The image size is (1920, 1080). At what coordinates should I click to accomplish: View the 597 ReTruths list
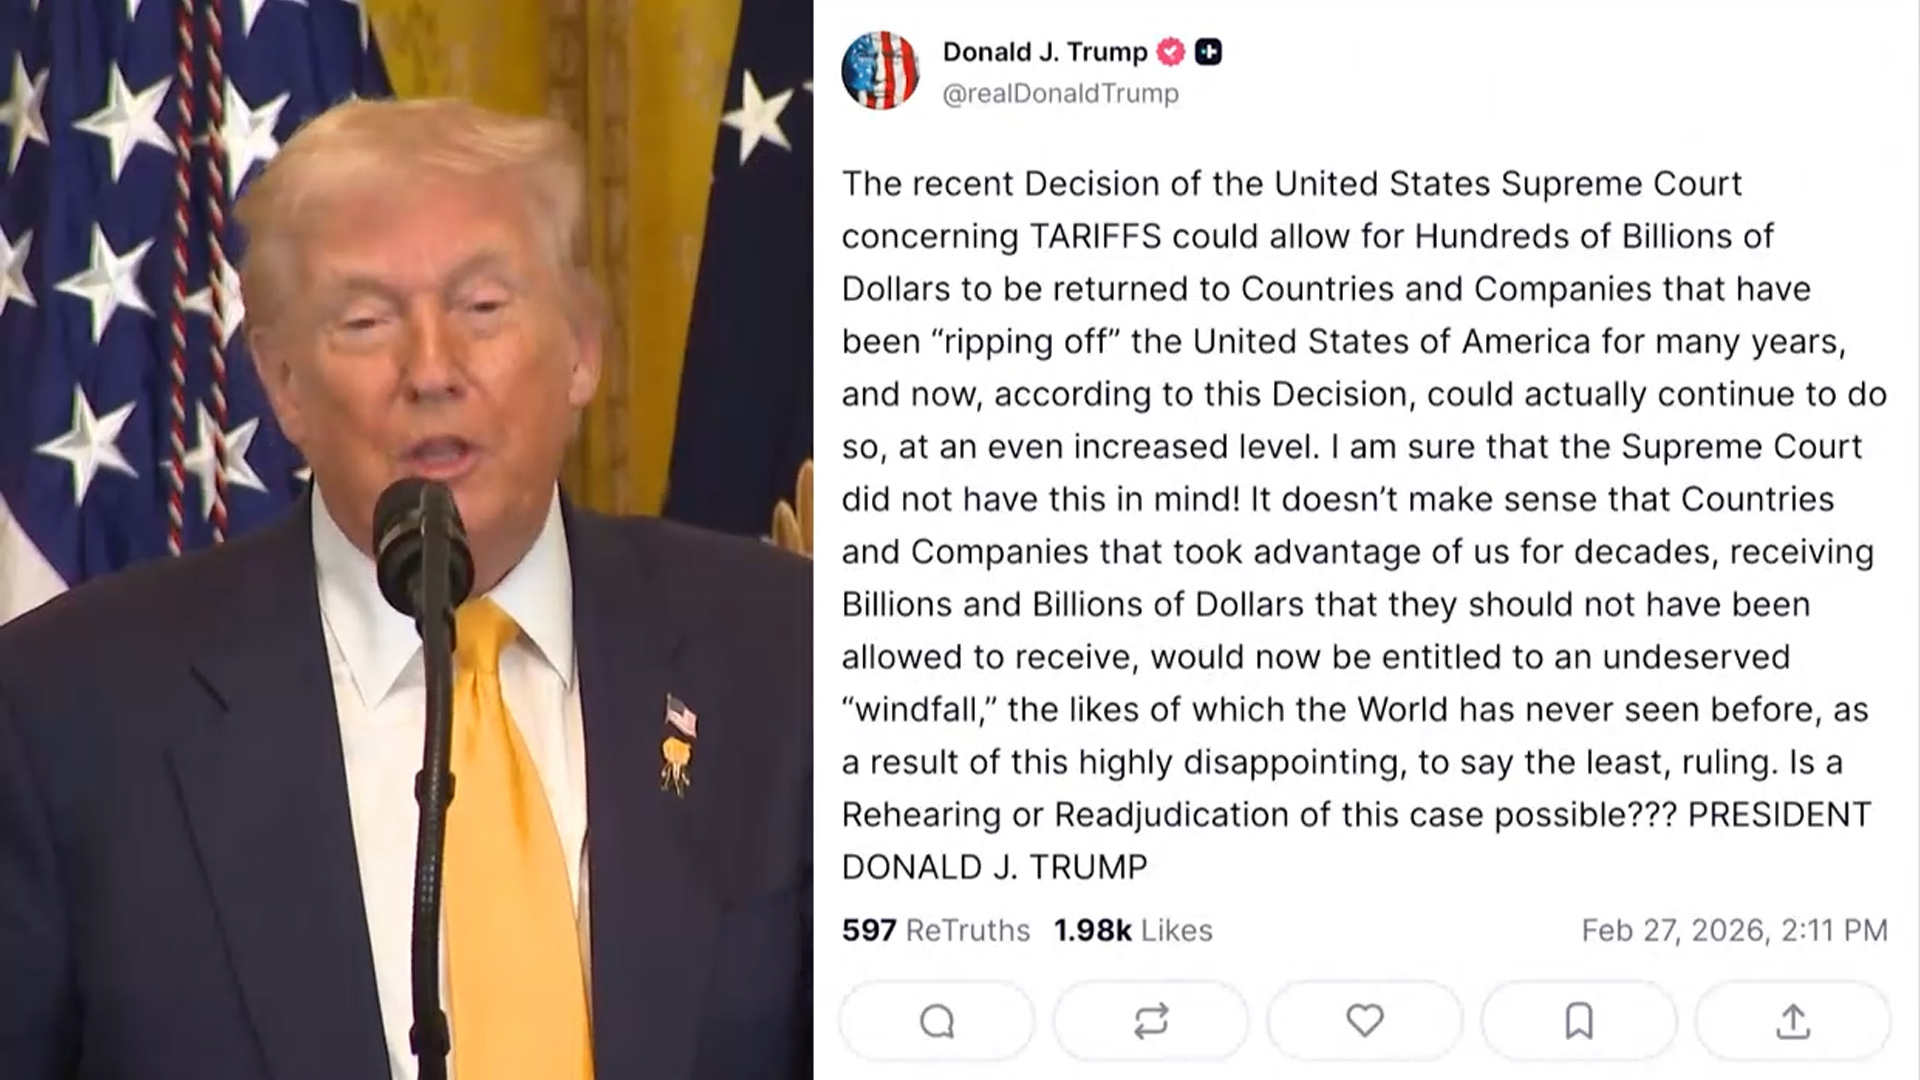(x=936, y=930)
